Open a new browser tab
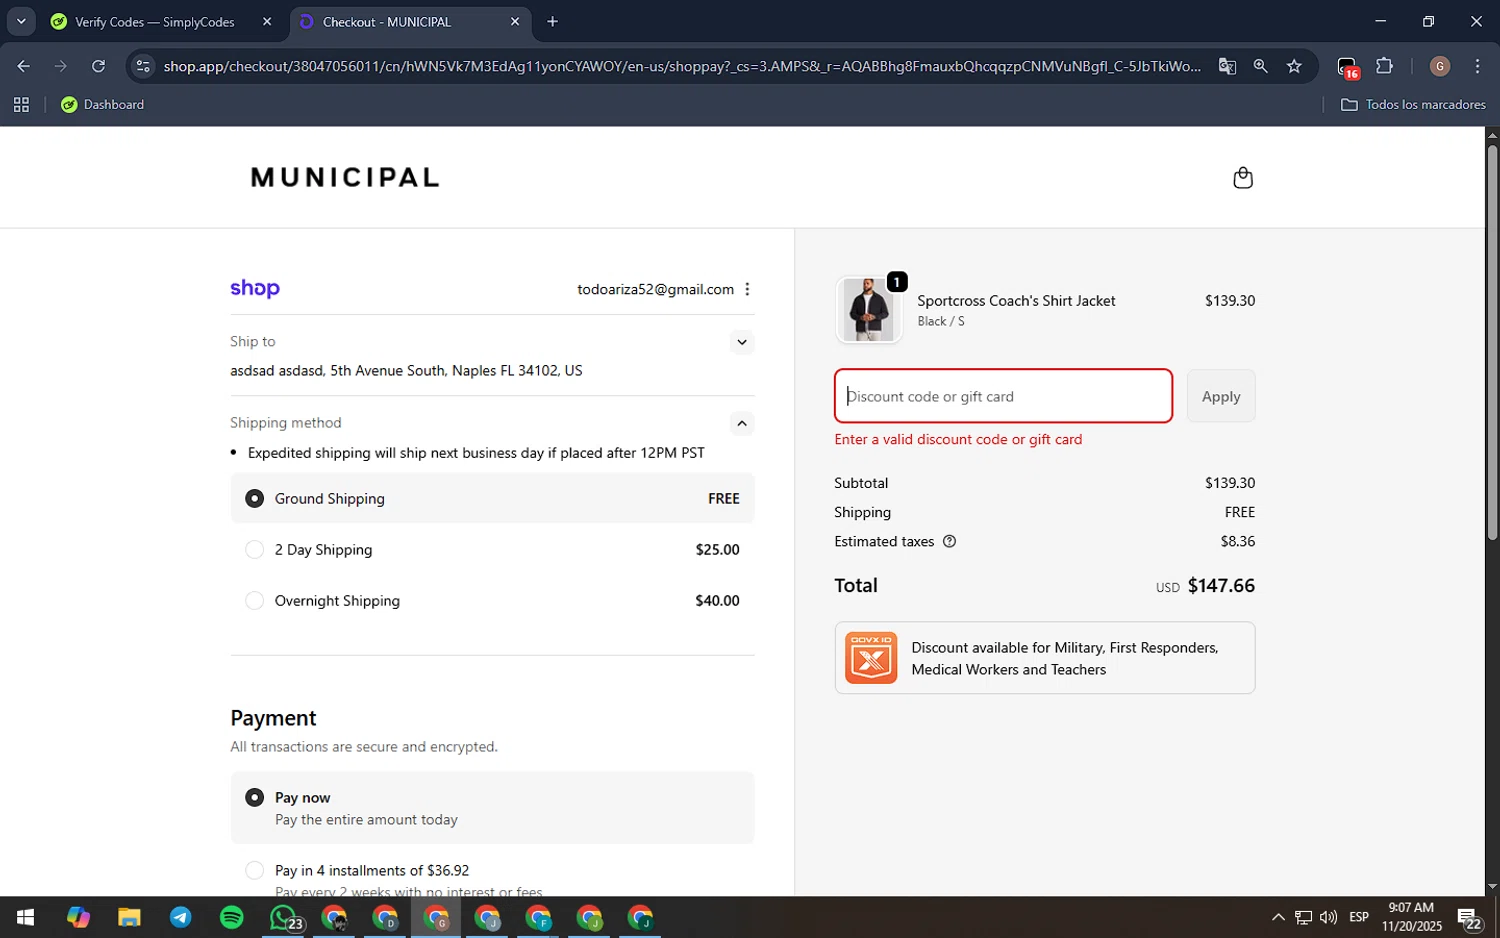Image resolution: width=1500 pixels, height=938 pixels. [553, 21]
